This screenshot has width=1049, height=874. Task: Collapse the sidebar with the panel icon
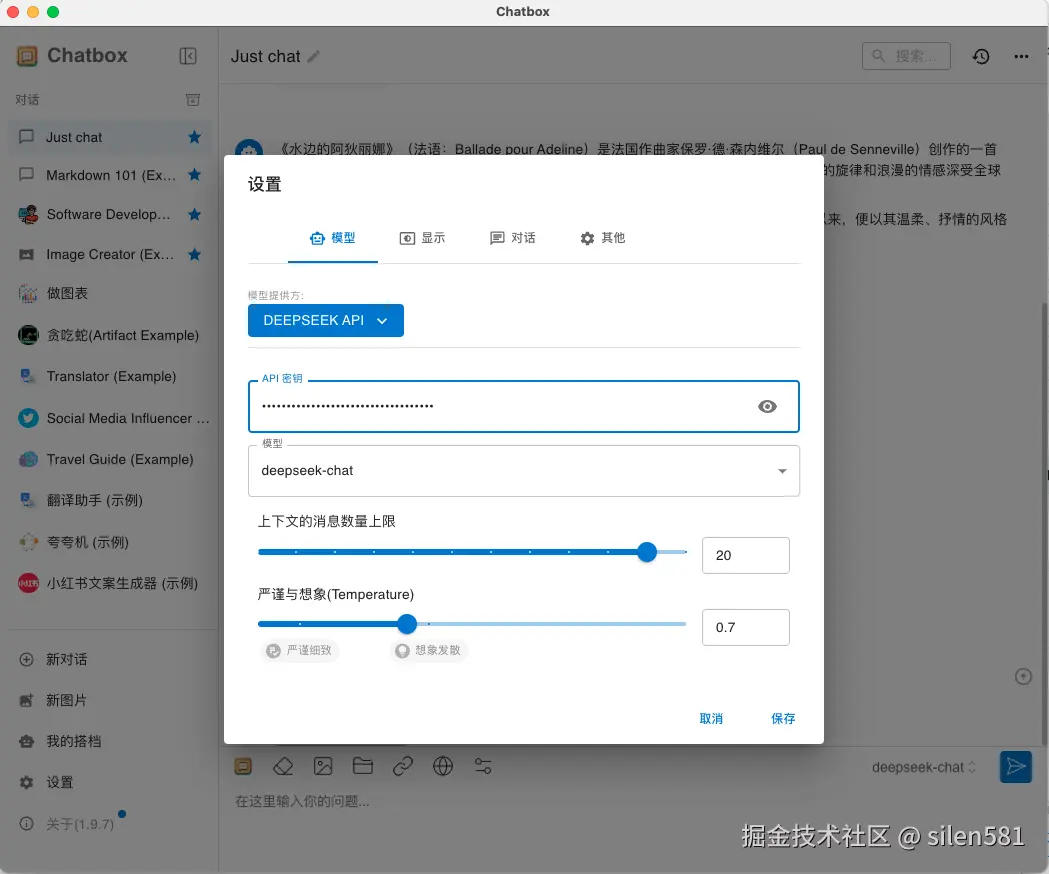pos(188,56)
